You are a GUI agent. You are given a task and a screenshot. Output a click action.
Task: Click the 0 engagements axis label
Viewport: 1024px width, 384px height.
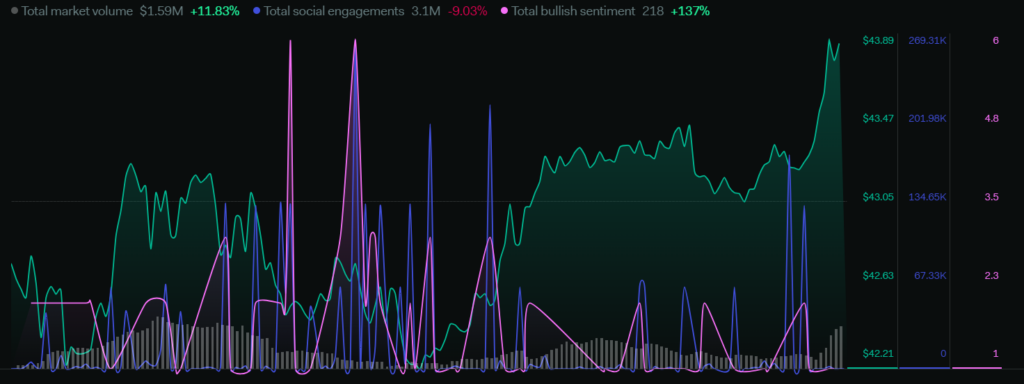coord(943,354)
